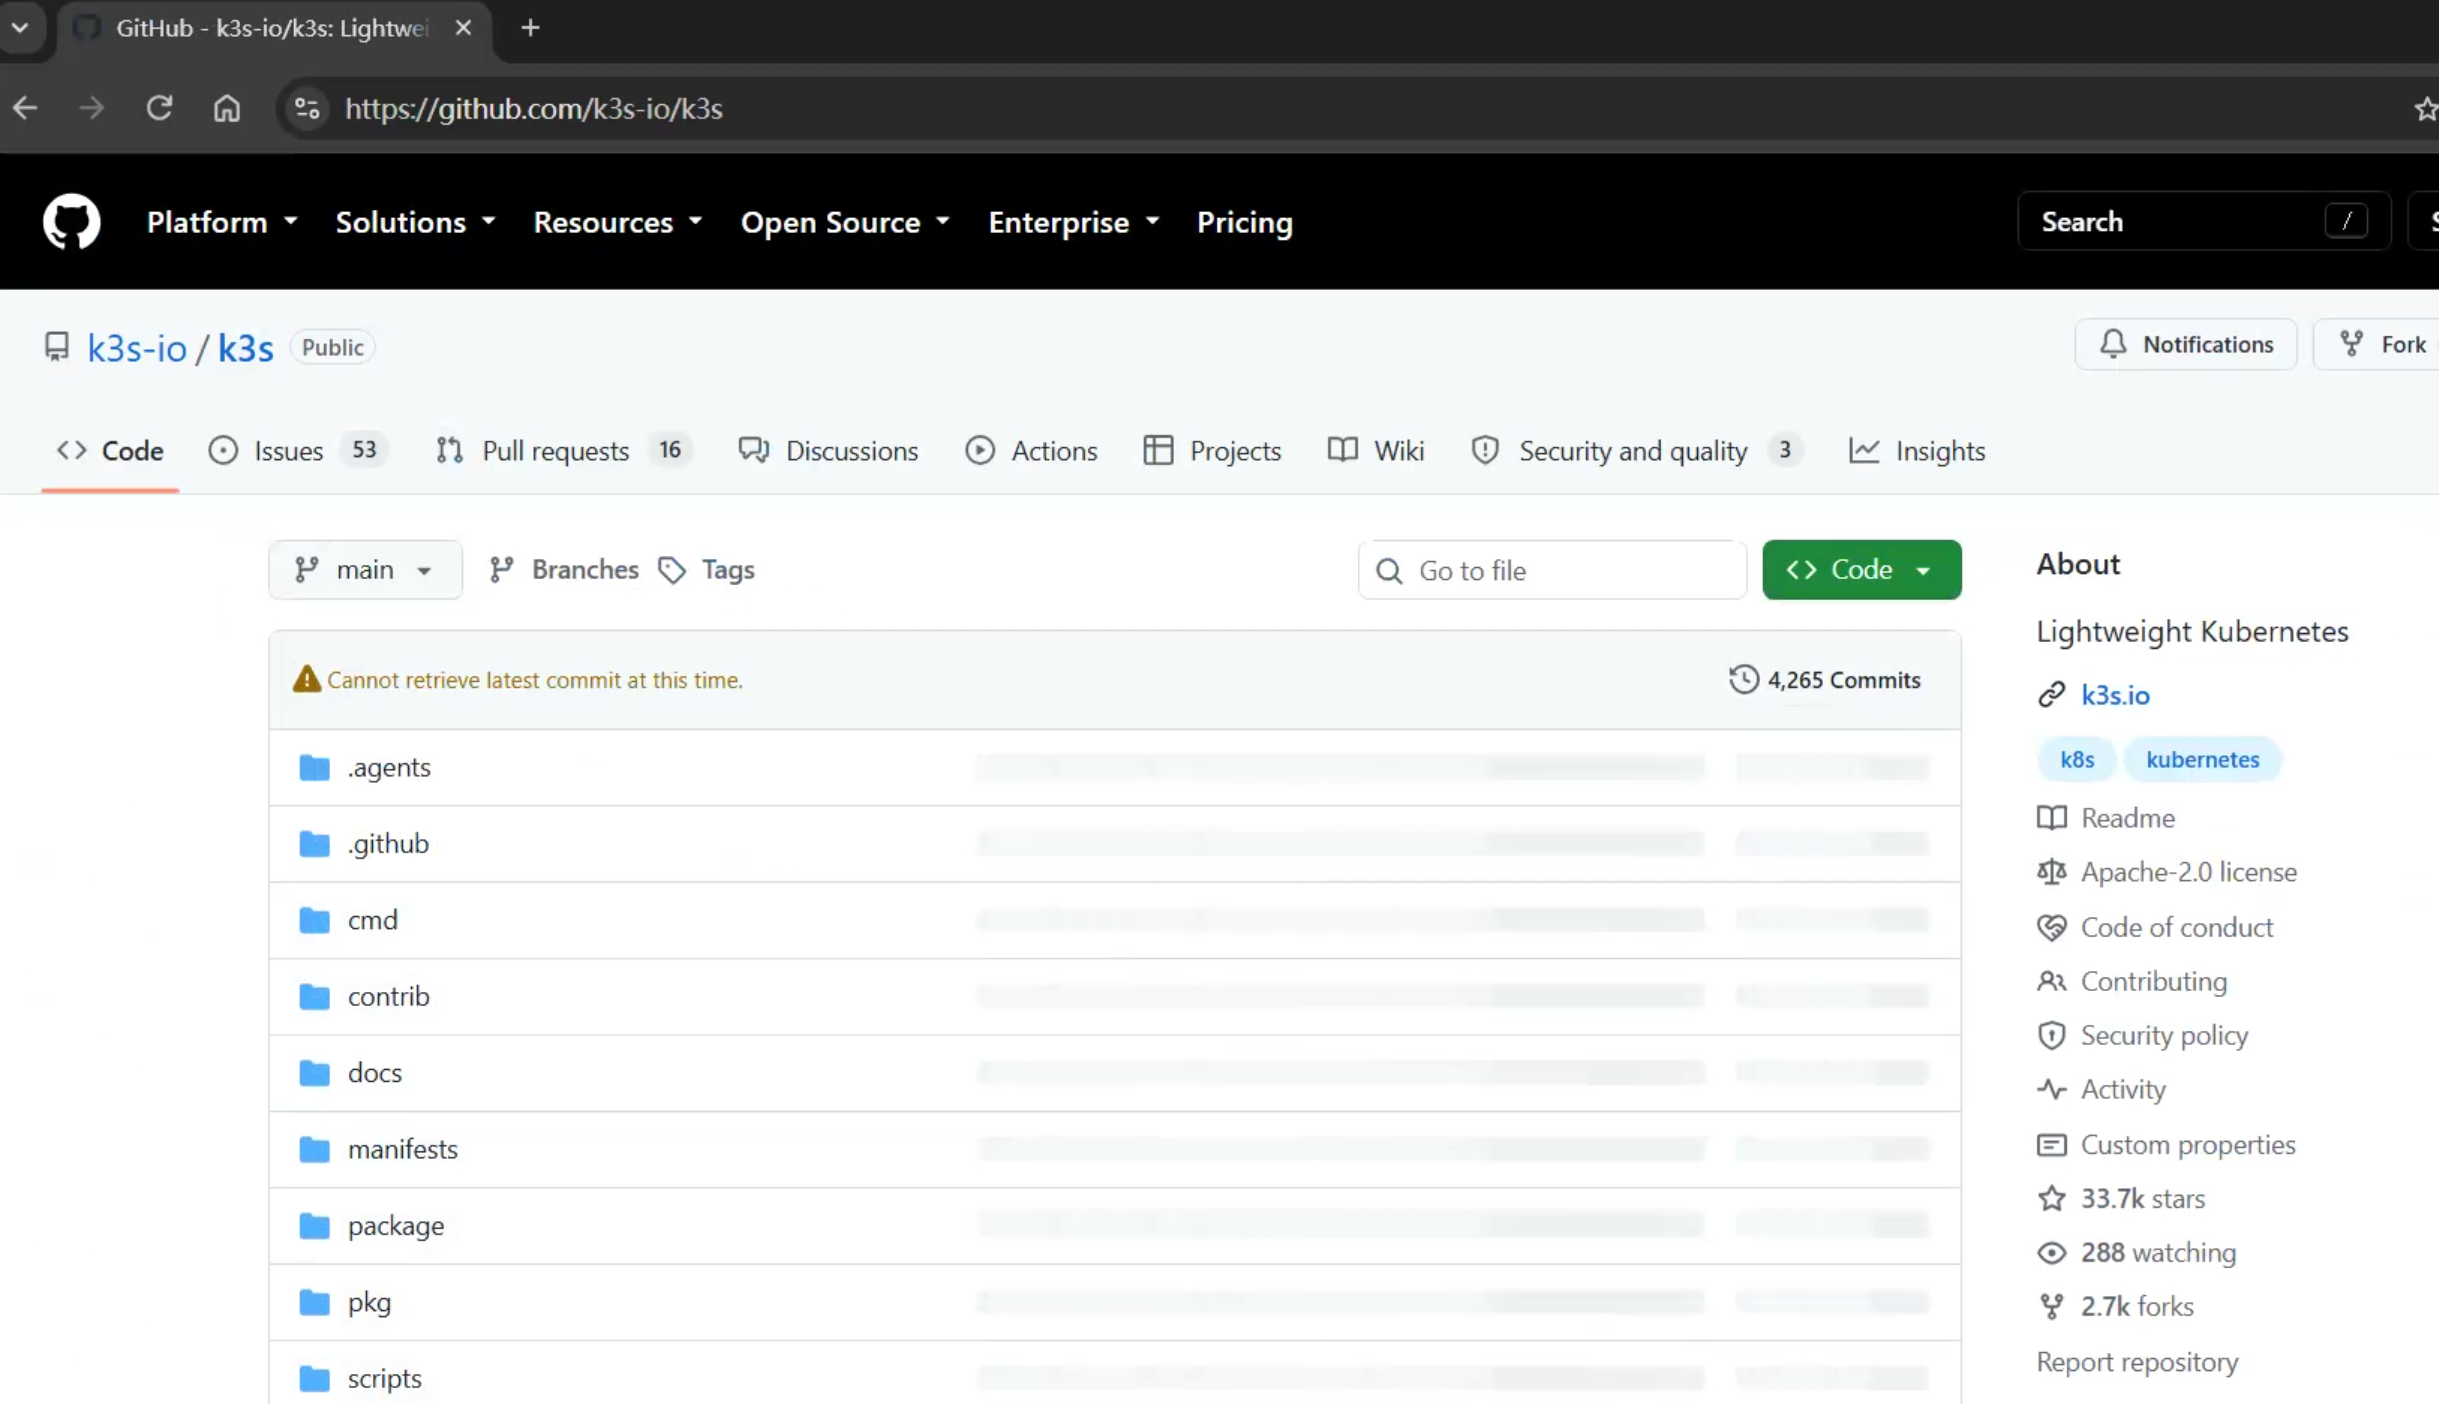This screenshot has height=1404, width=2439.
Task: Click Report repository link
Action: (2137, 1362)
